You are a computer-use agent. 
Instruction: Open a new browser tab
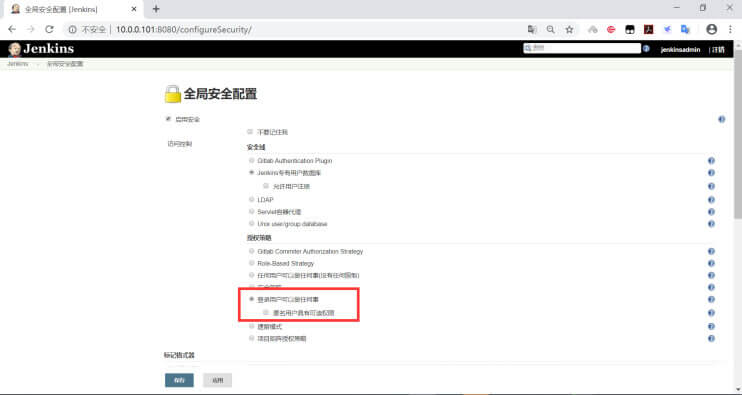156,9
